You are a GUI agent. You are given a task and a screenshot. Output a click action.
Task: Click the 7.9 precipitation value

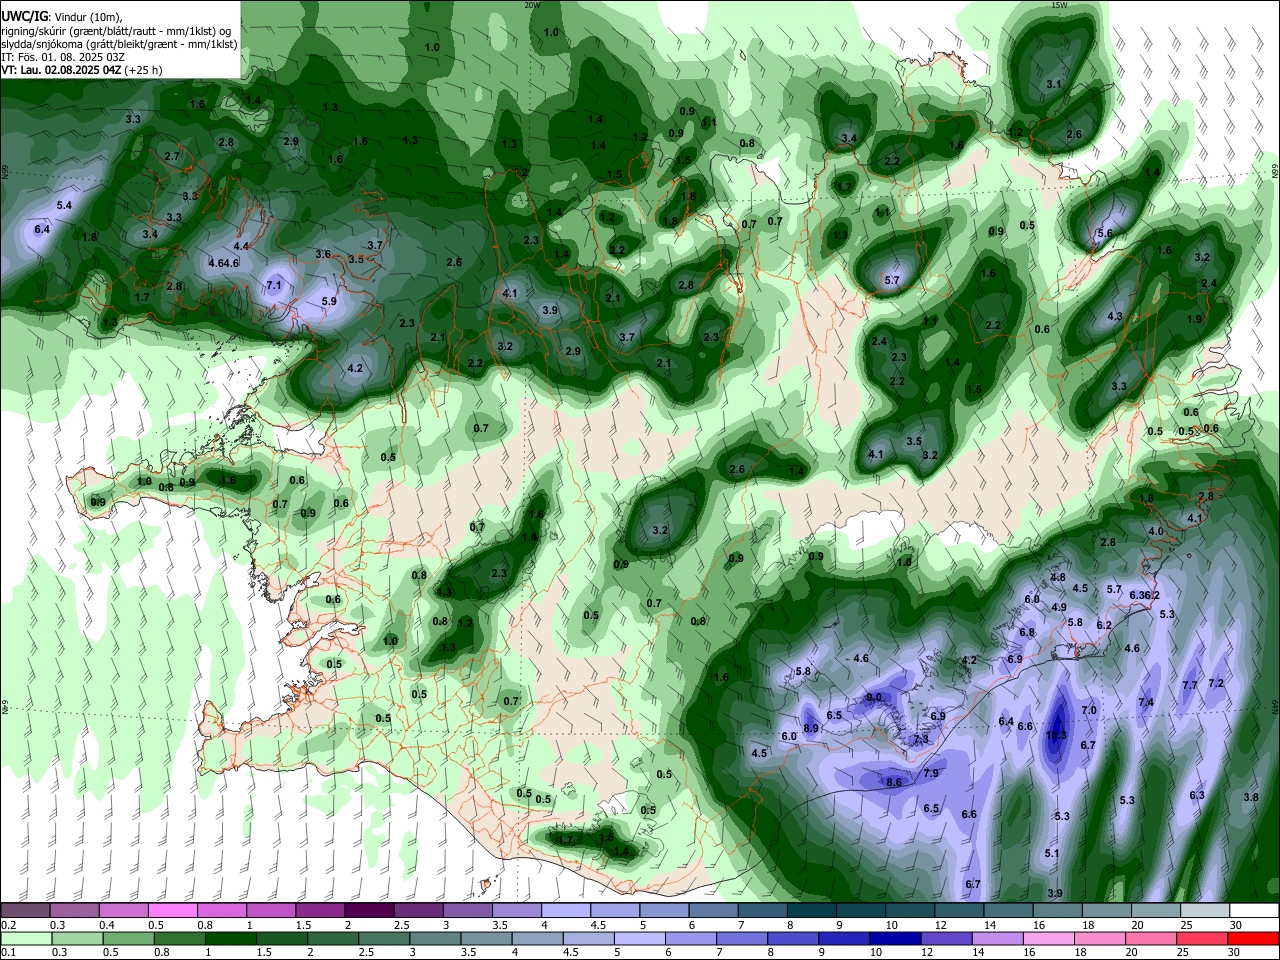coord(930,773)
